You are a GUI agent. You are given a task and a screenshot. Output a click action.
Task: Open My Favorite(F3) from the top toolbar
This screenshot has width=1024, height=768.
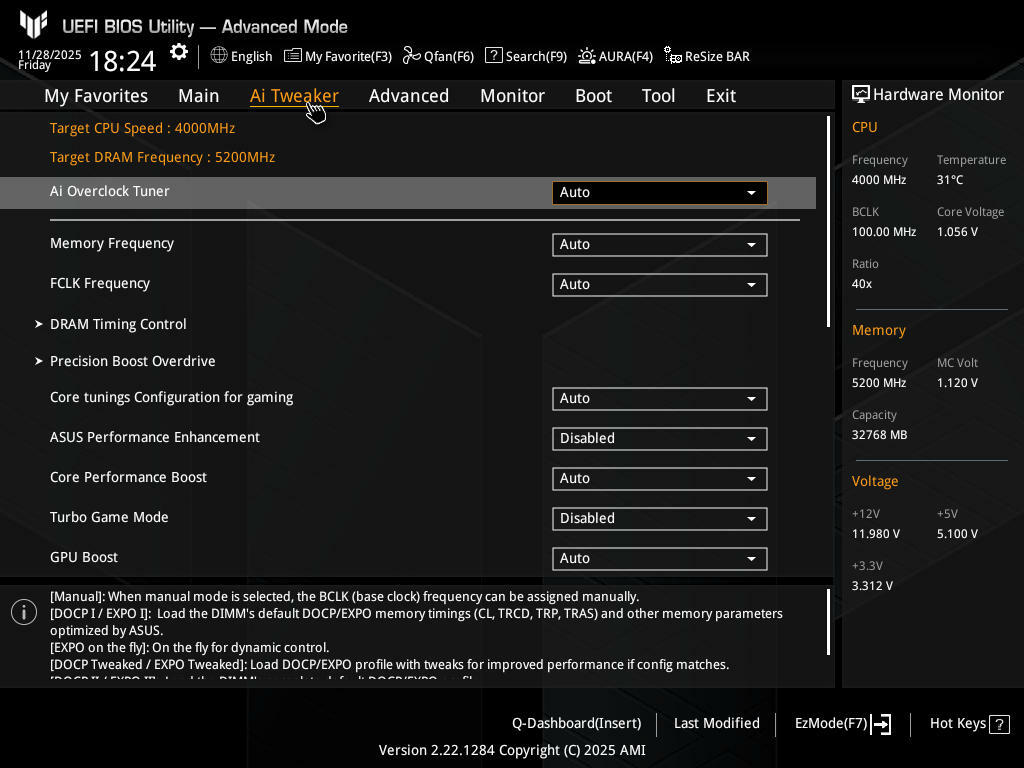338,56
